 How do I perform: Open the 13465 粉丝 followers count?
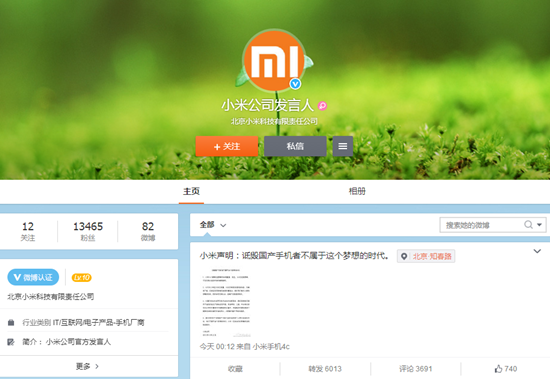[88, 231]
